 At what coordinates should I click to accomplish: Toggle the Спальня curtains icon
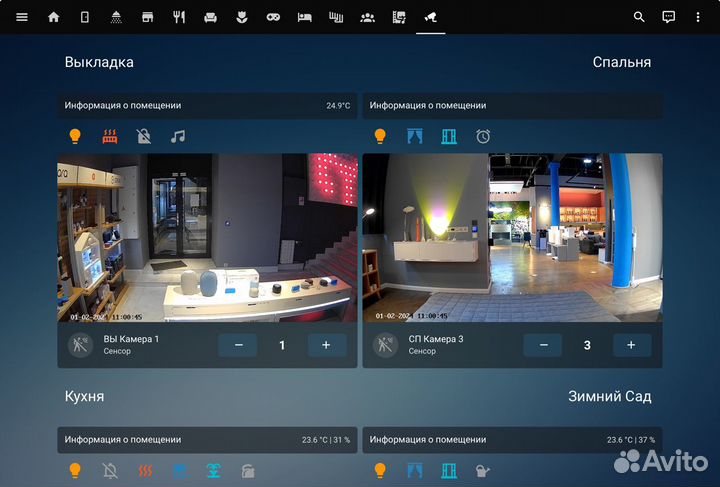coord(414,136)
